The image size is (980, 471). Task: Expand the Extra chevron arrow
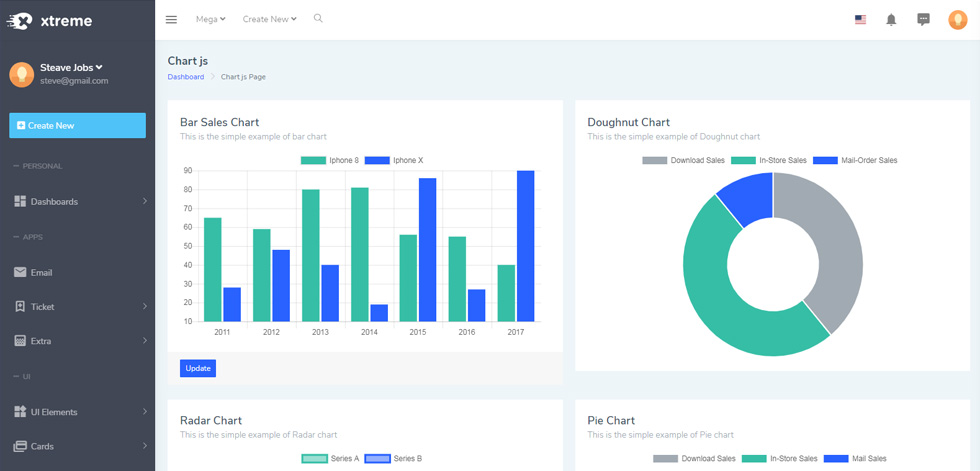(x=144, y=341)
